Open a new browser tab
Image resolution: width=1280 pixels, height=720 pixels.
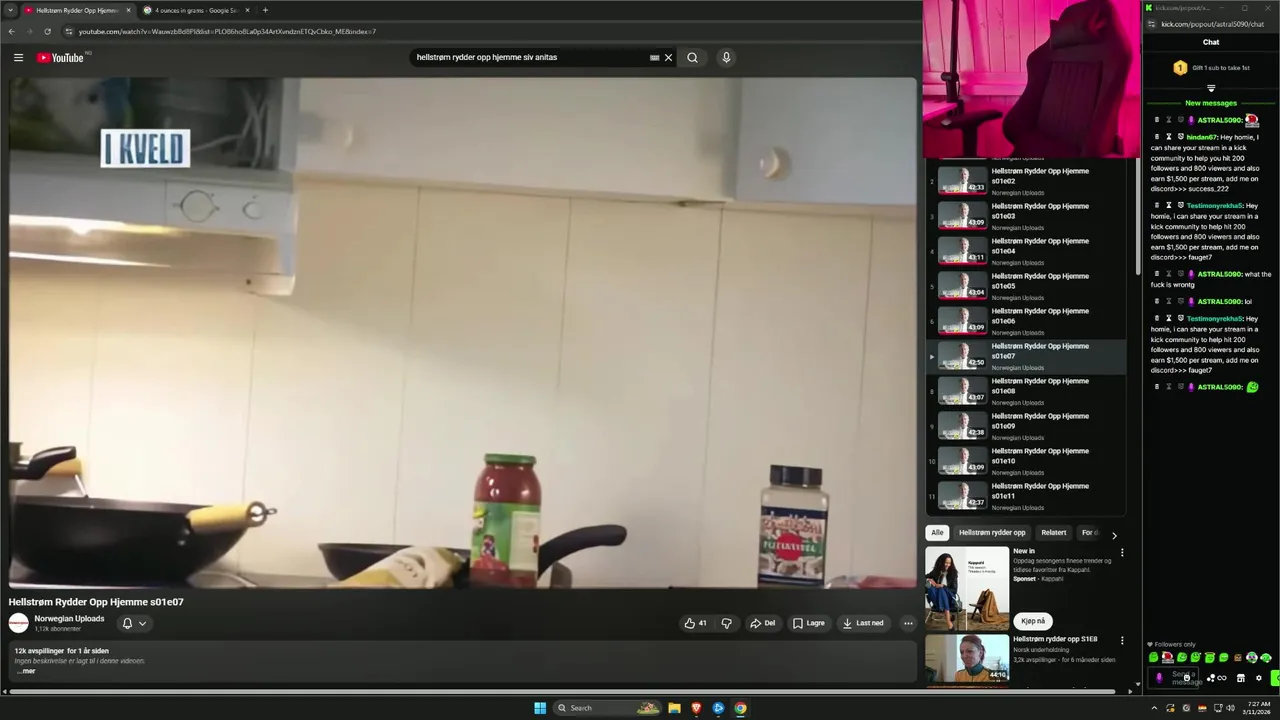pyautogui.click(x=265, y=10)
